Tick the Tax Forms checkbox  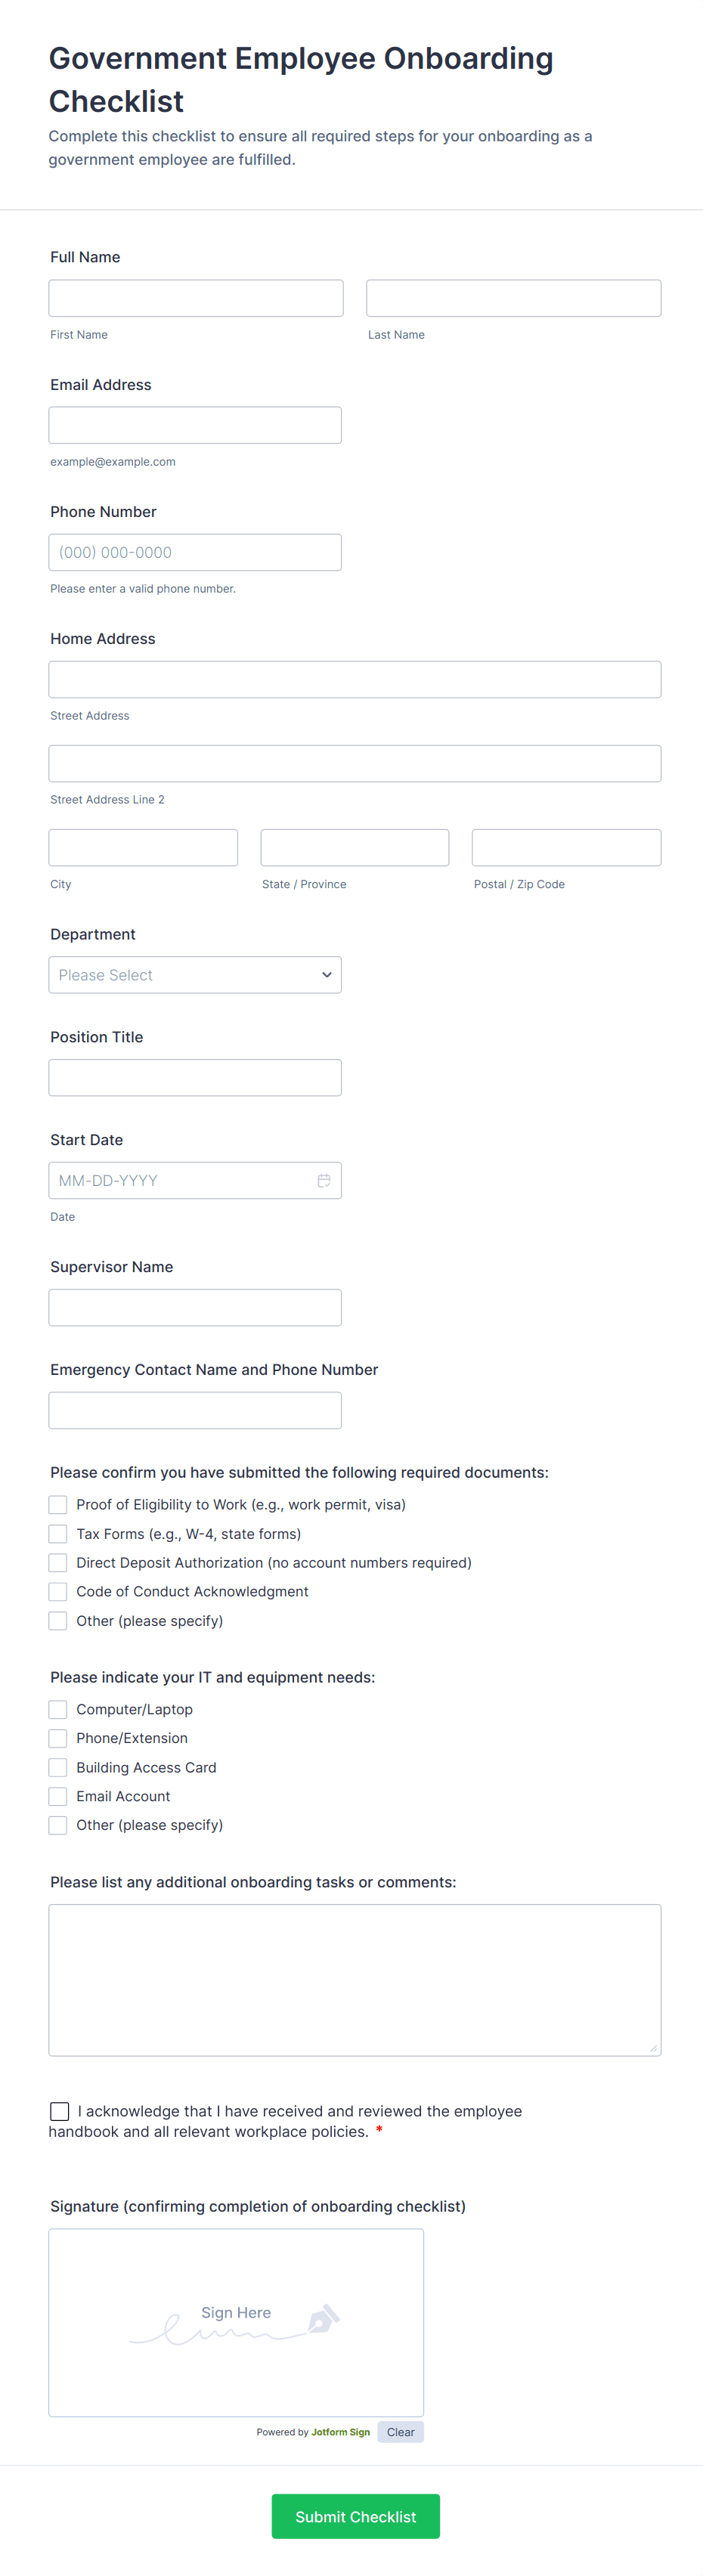(58, 1534)
